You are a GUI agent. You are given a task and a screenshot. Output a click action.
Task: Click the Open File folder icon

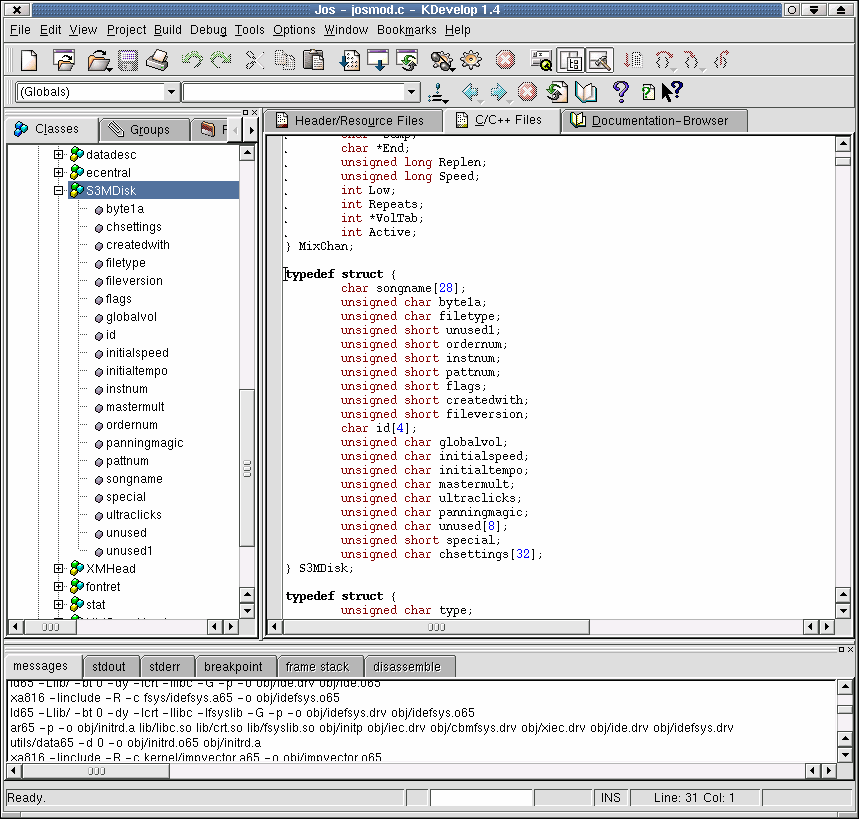tap(99, 60)
